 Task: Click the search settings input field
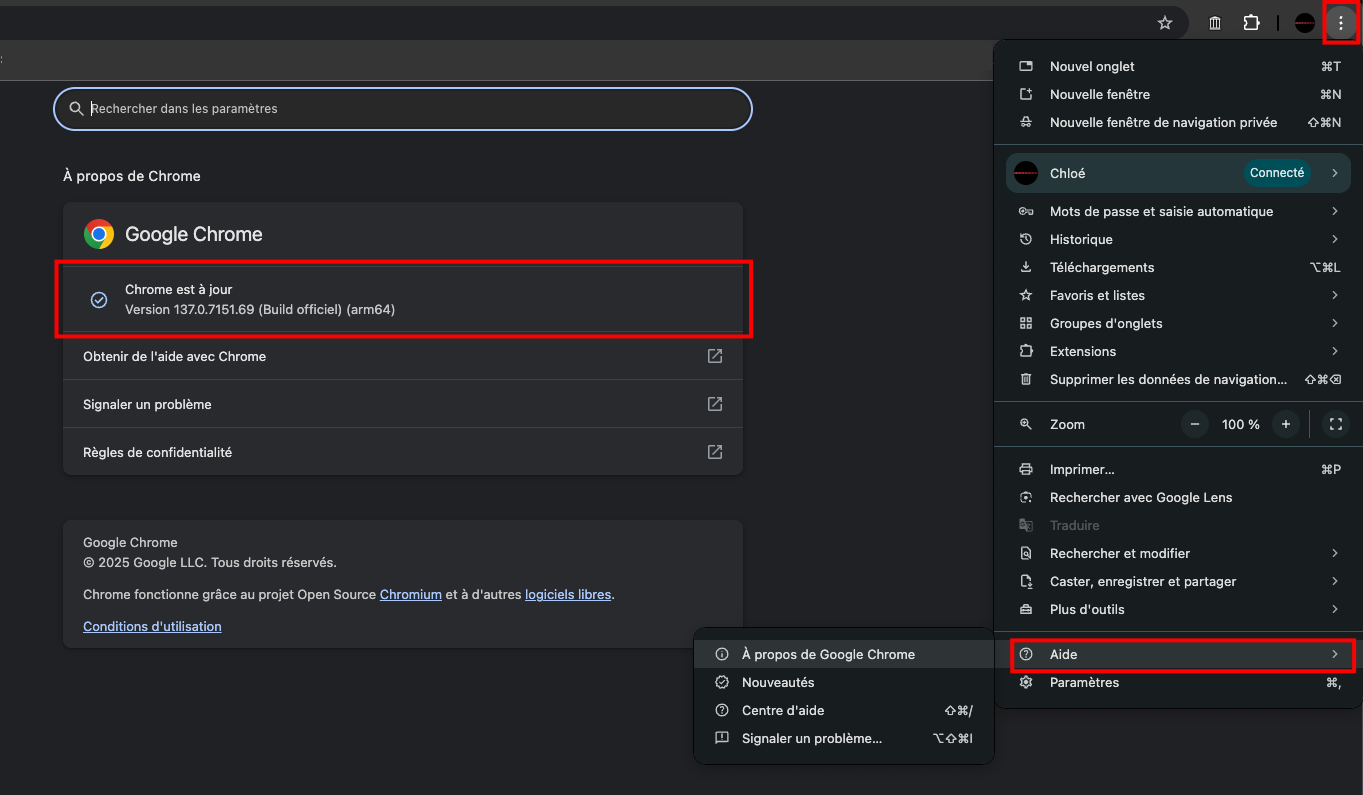click(x=410, y=108)
